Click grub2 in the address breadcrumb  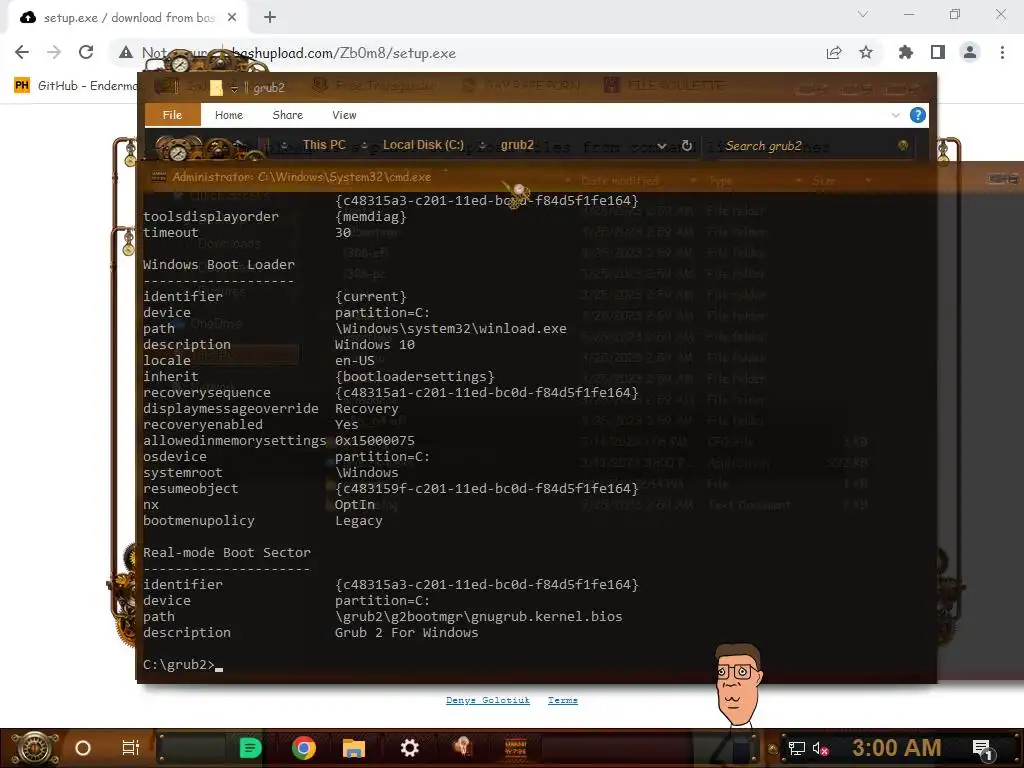click(517, 145)
